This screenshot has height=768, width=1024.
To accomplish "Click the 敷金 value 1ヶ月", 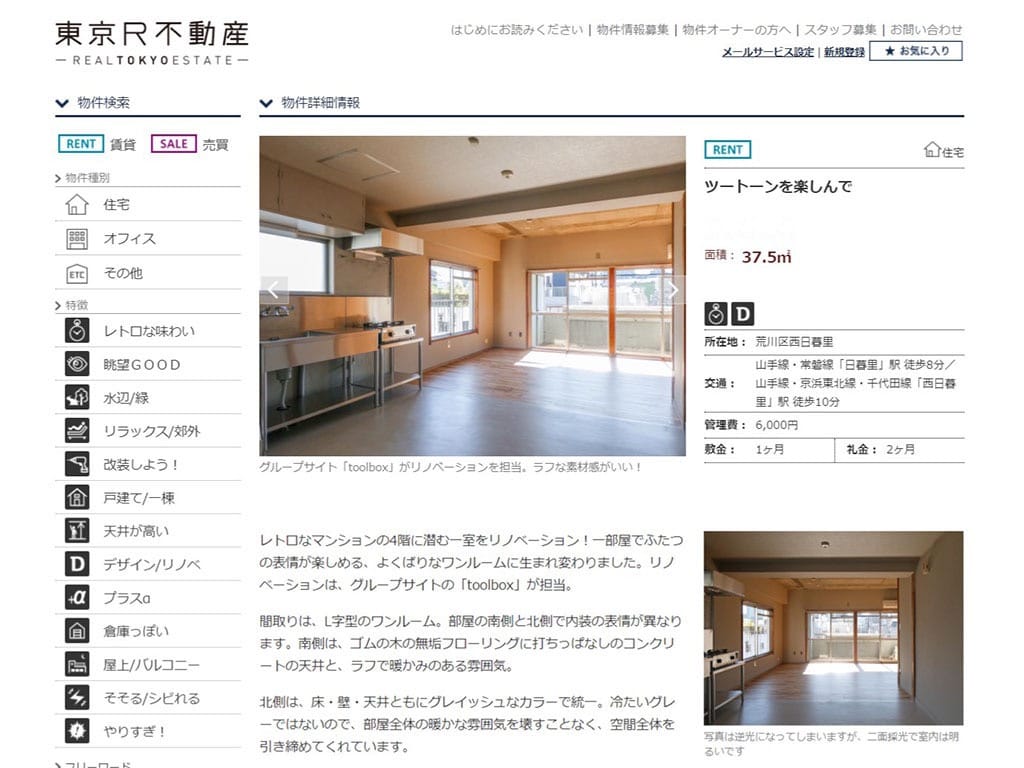I will pyautogui.click(x=769, y=449).
